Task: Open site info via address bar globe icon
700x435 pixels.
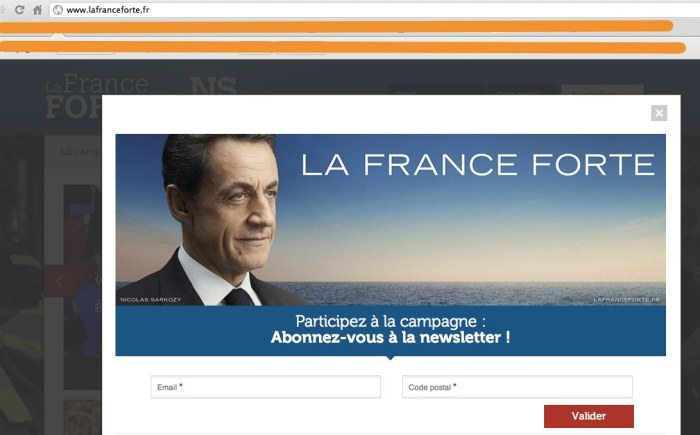Action: (x=58, y=10)
